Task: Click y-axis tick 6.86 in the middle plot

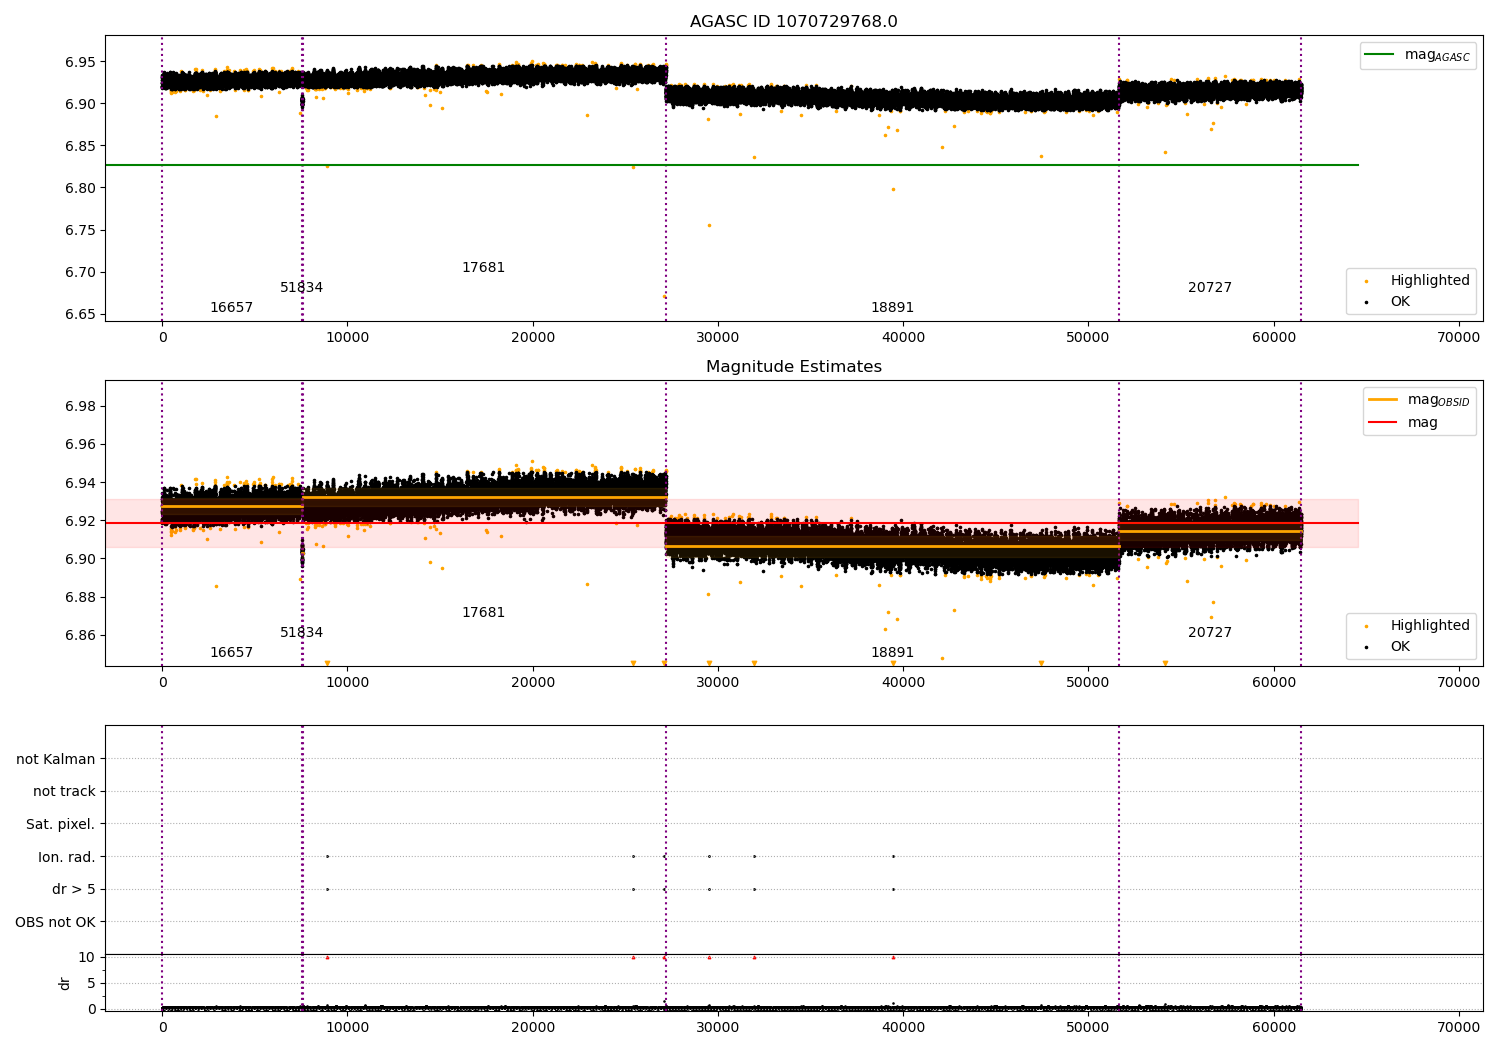Action: pyautogui.click(x=80, y=635)
